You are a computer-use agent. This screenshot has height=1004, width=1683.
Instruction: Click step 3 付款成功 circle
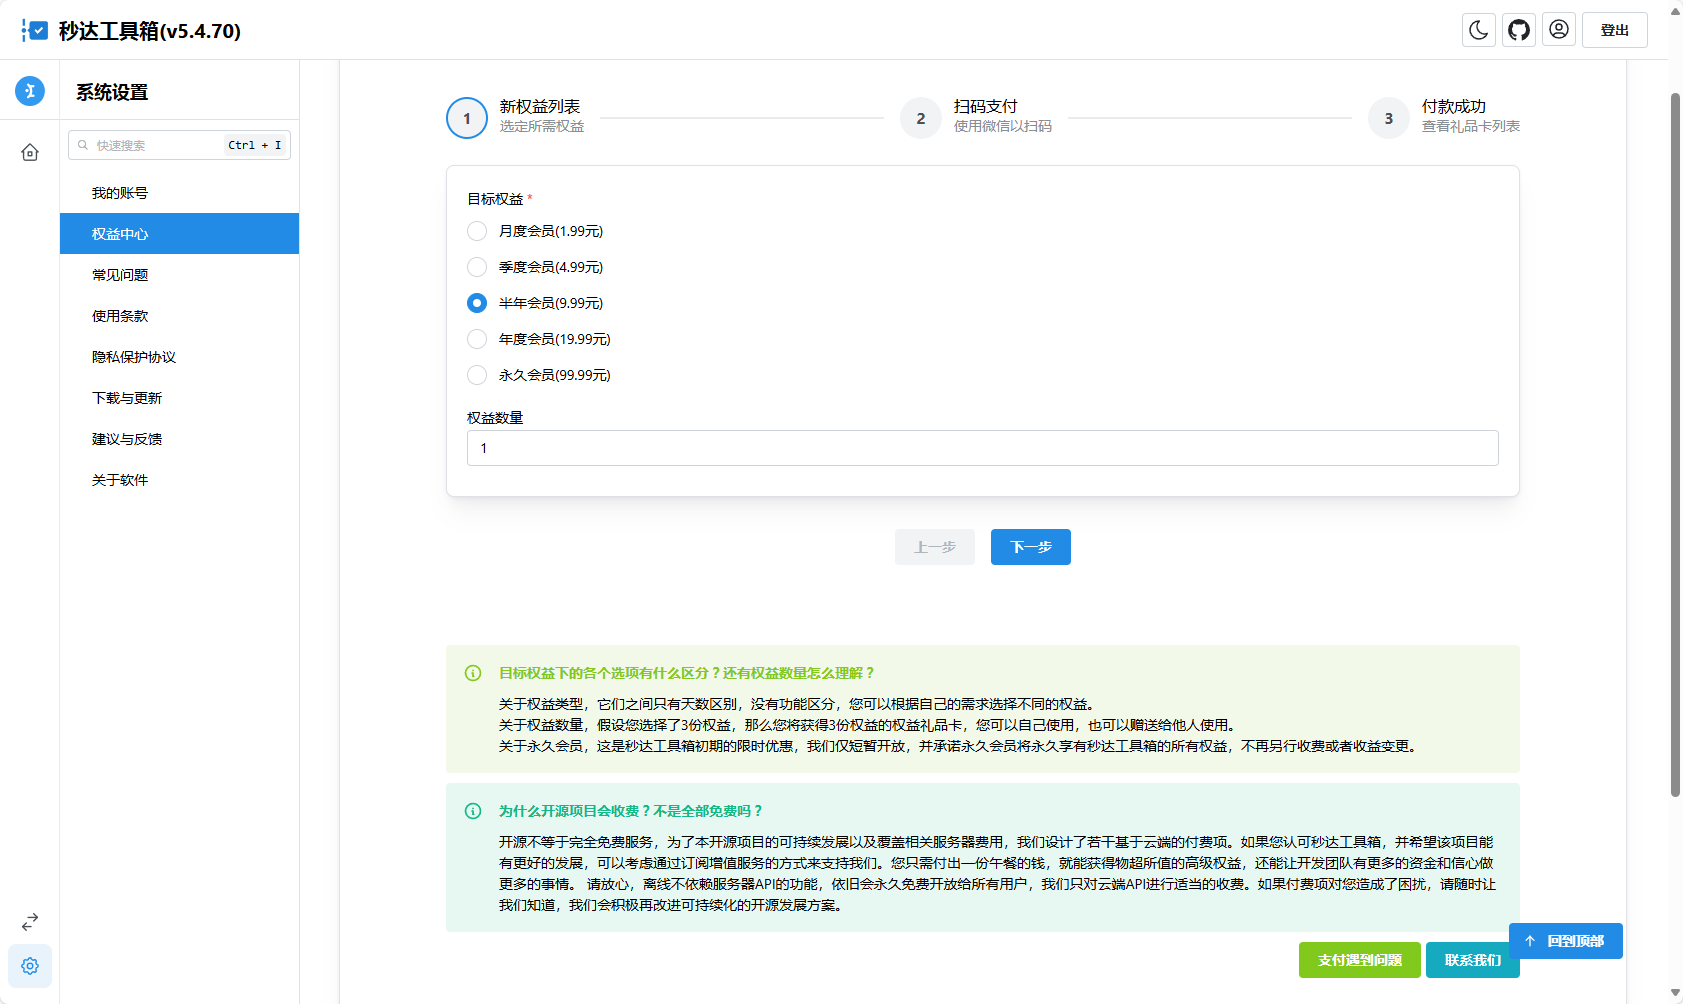pyautogui.click(x=1388, y=118)
